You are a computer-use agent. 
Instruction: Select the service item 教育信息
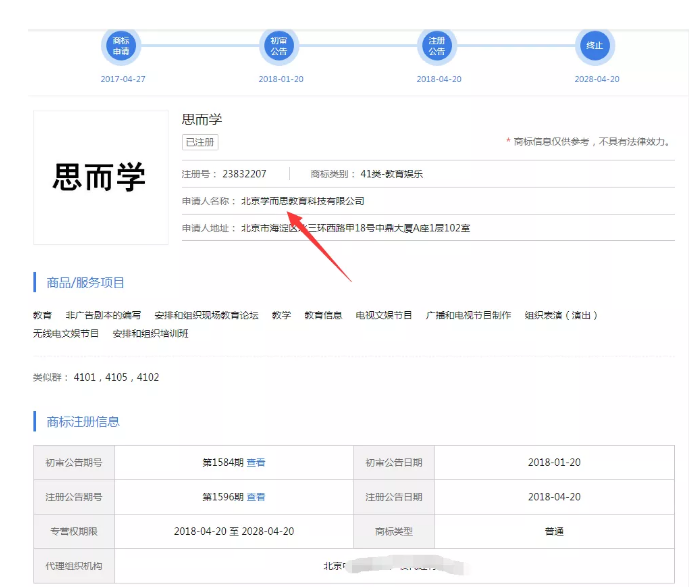[x=323, y=315]
